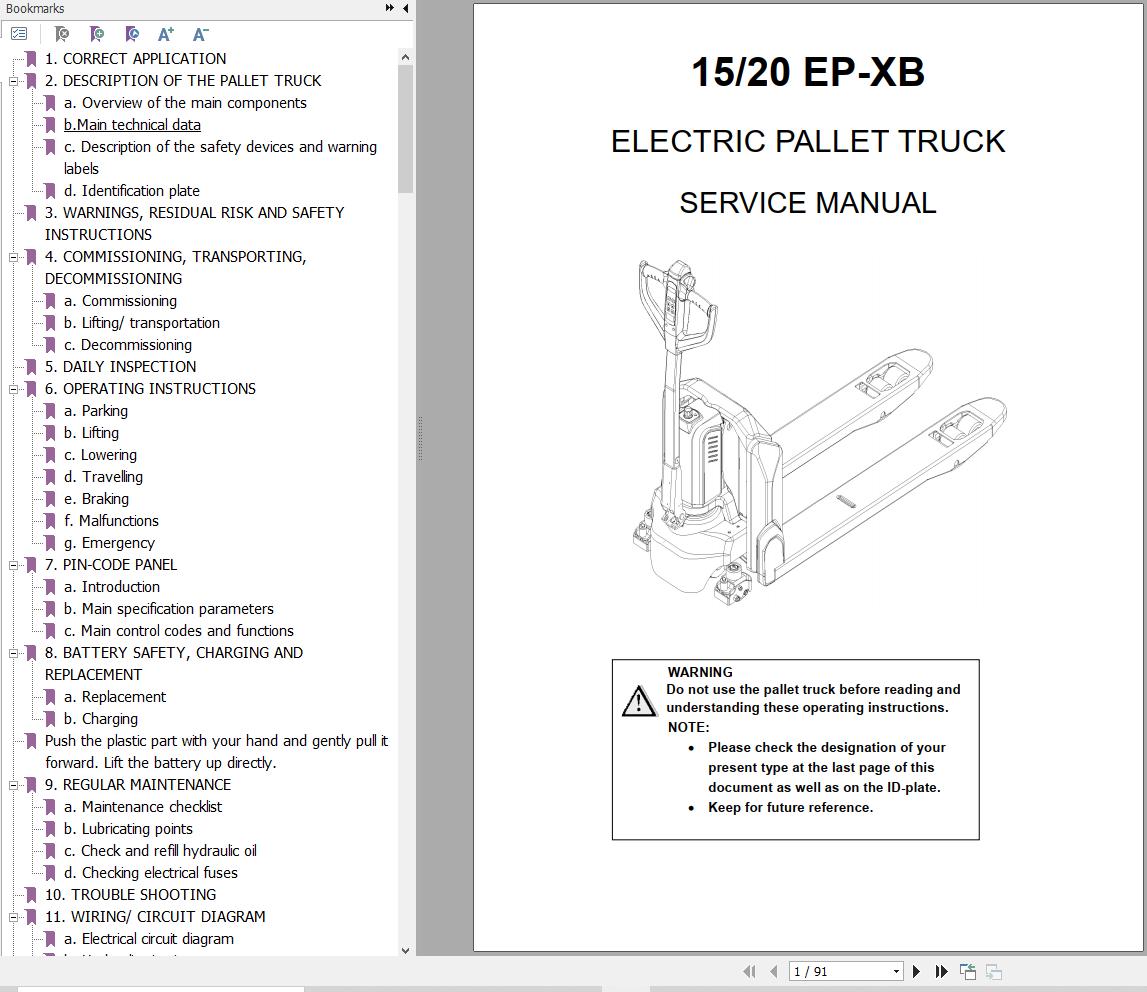Select the b.Main technical data bookmark
The image size is (1147, 992).
[132, 124]
